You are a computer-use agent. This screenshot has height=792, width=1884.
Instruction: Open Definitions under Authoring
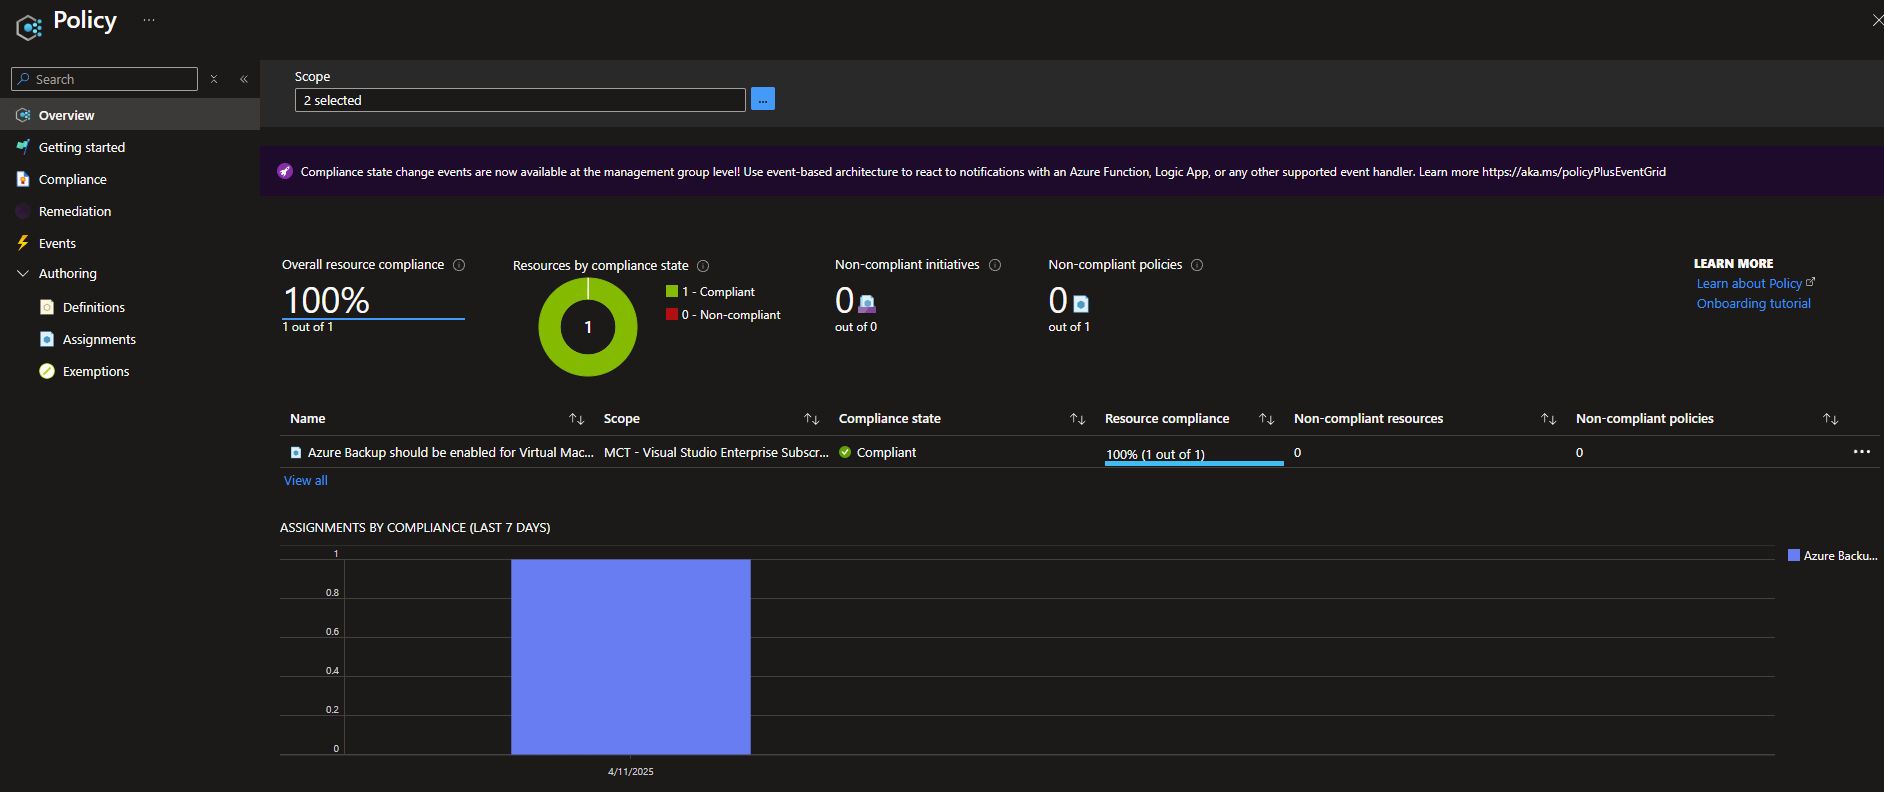93,307
